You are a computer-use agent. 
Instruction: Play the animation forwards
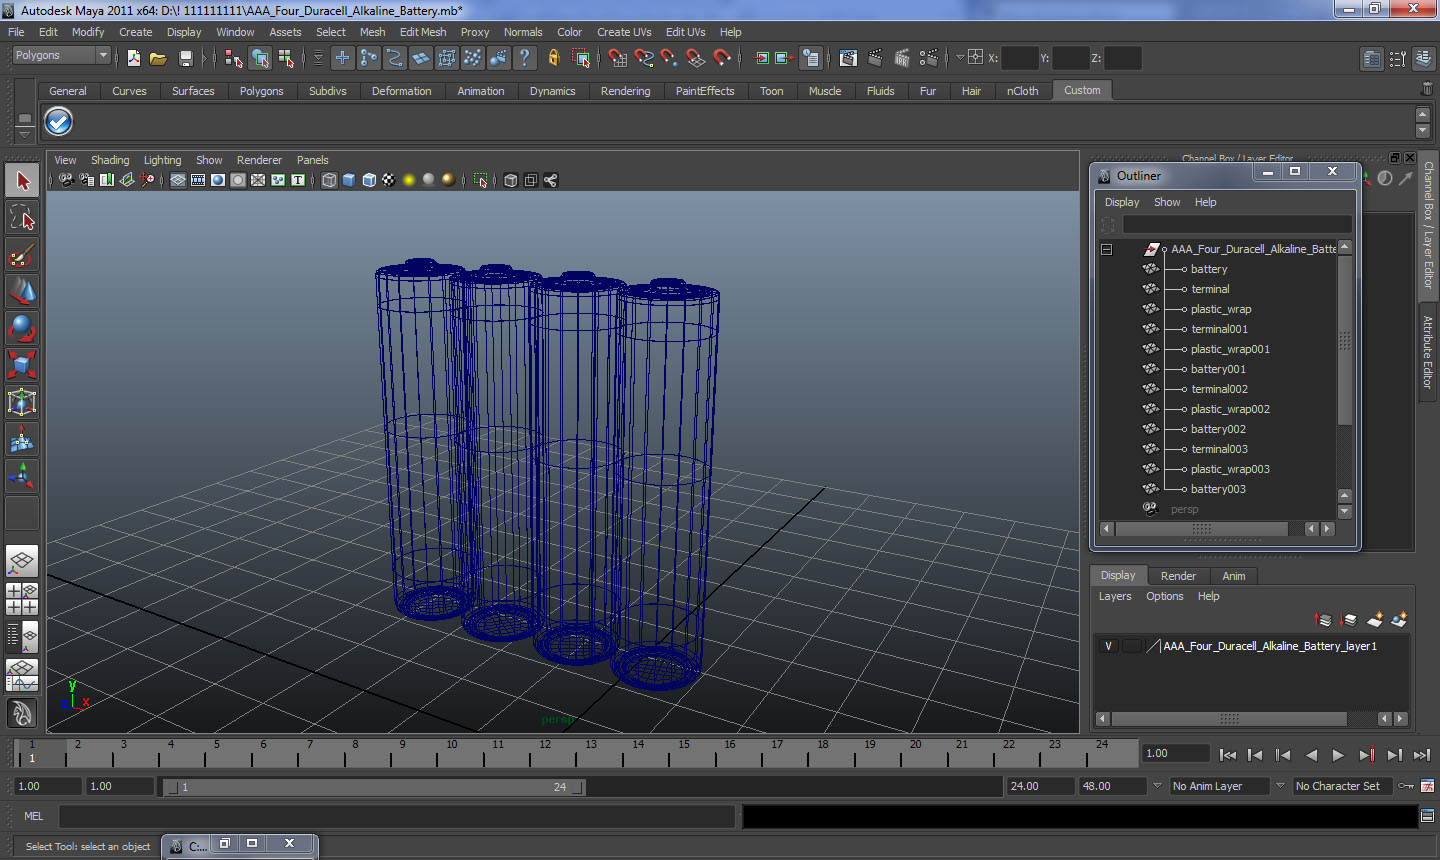(x=1338, y=756)
